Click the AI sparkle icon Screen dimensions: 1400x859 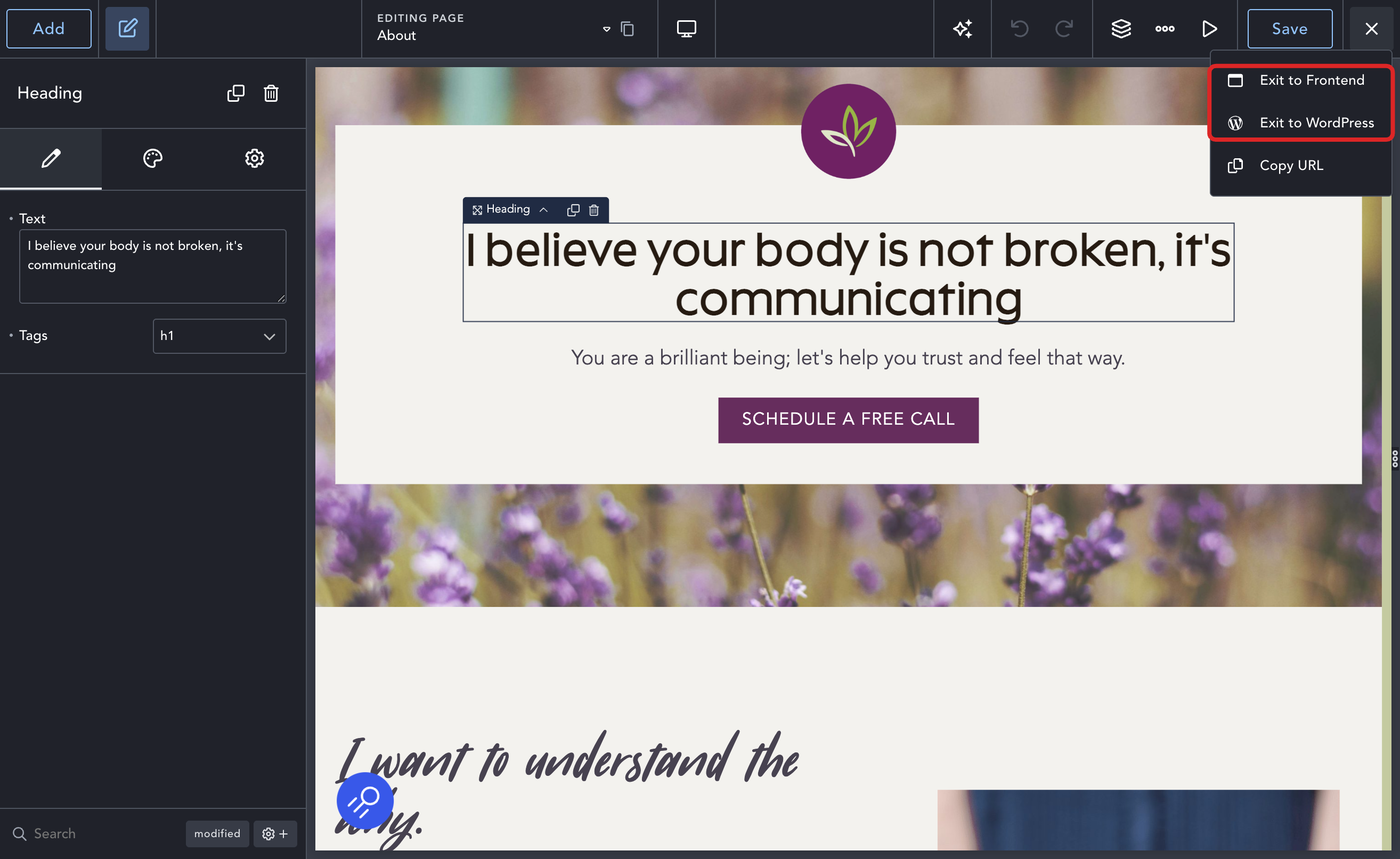(x=963, y=29)
